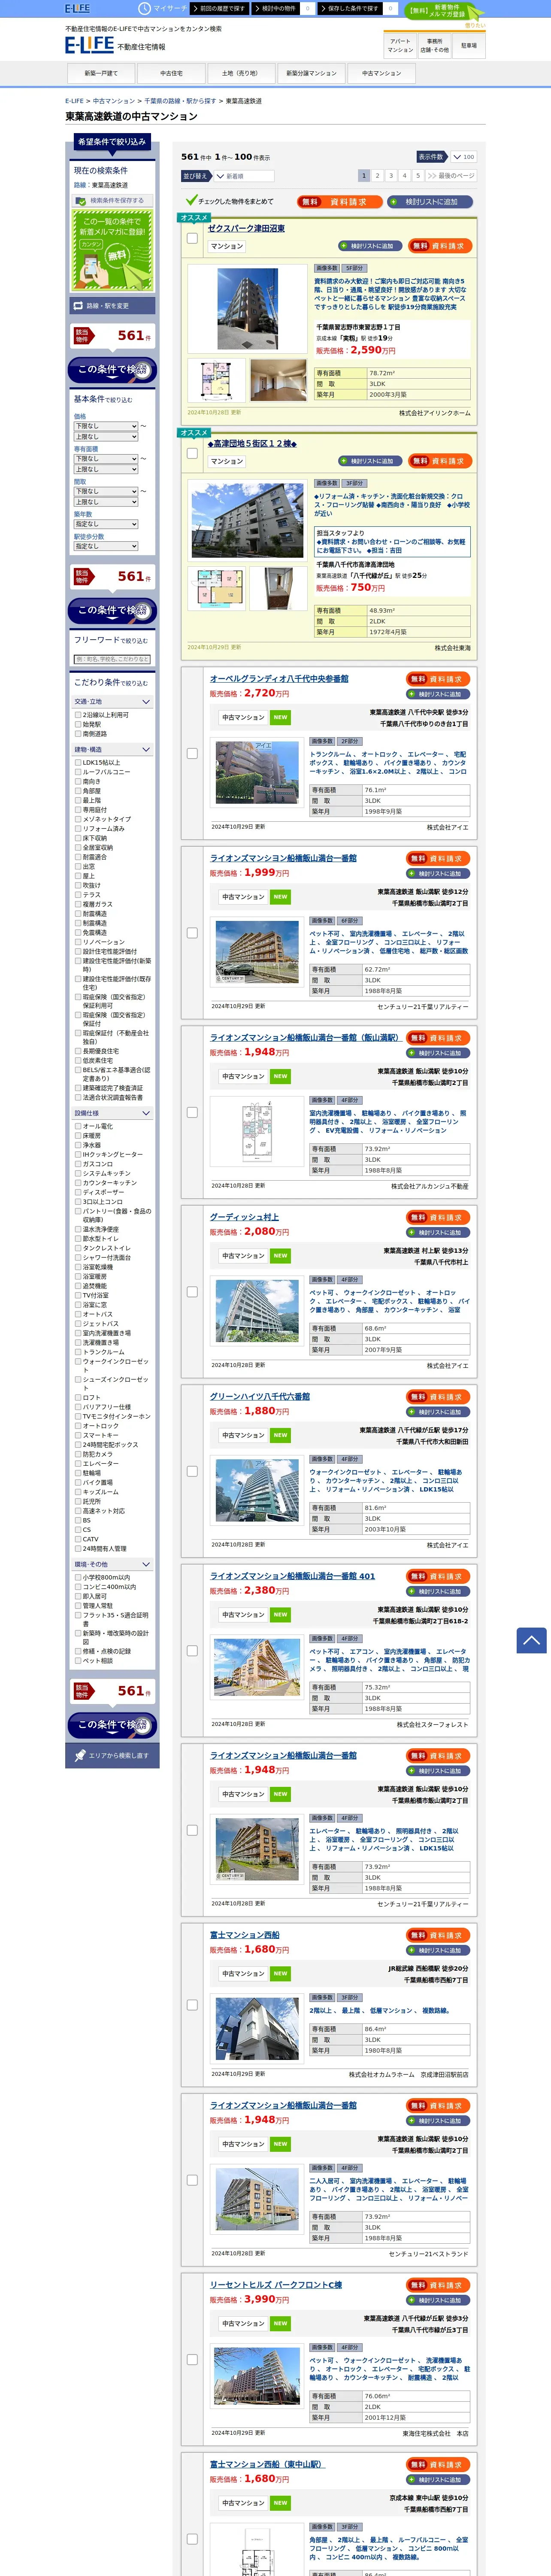Open 高津団地５街区１２棟 building photo

click(247, 520)
